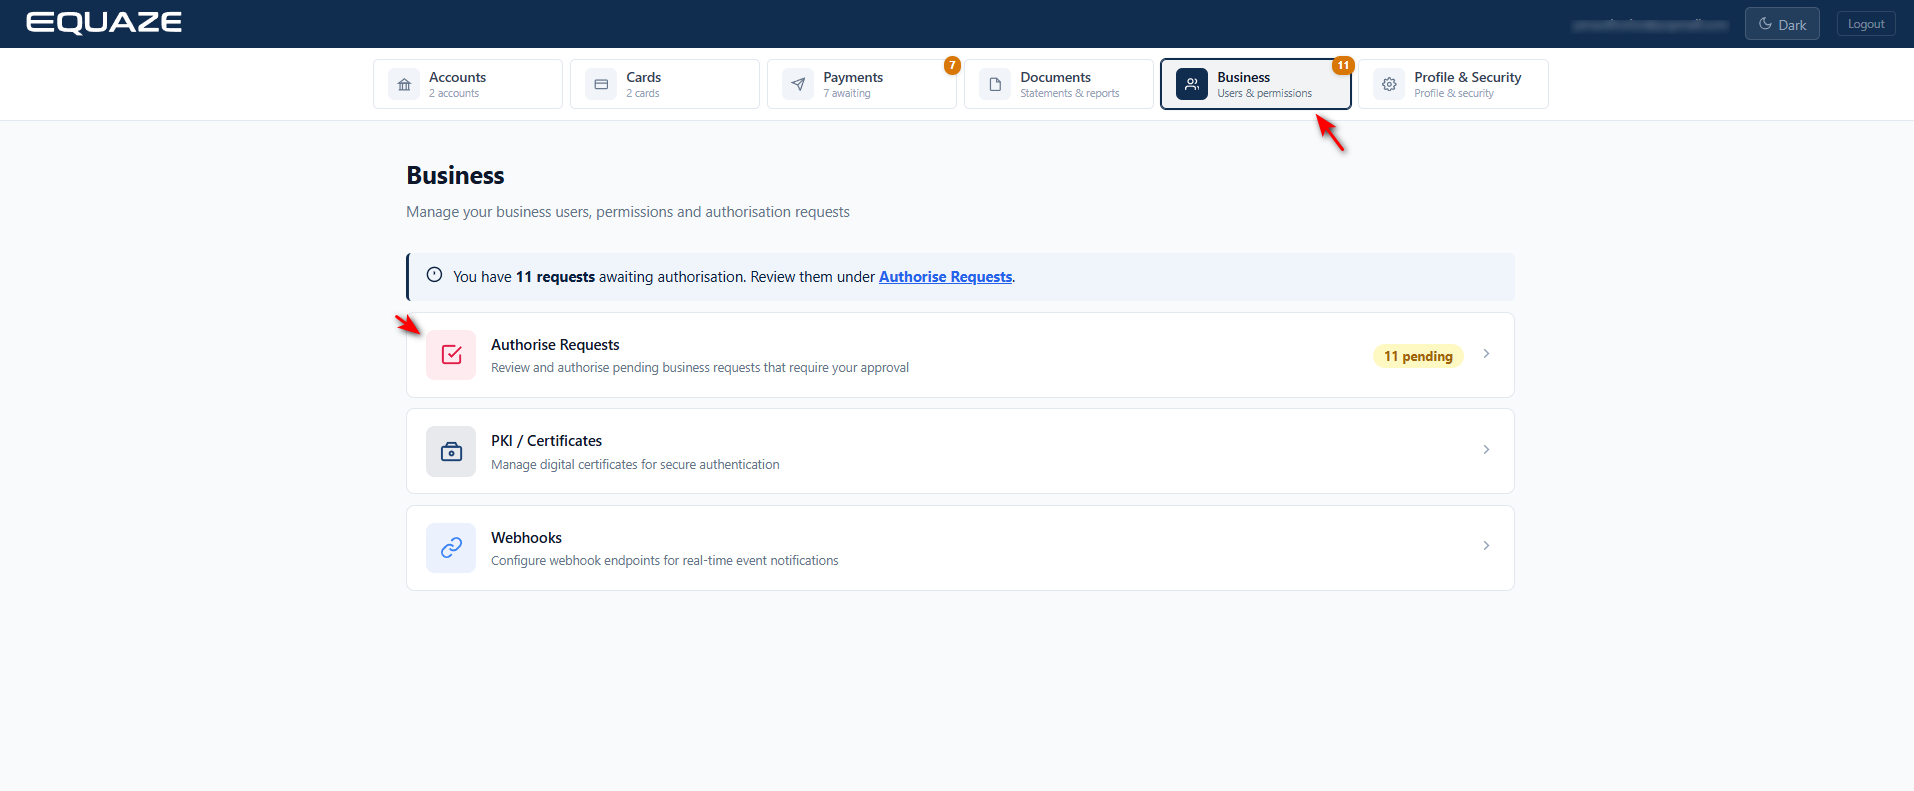The height and width of the screenshot is (791, 1914).
Task: Toggle Dark mode
Action: (x=1782, y=24)
